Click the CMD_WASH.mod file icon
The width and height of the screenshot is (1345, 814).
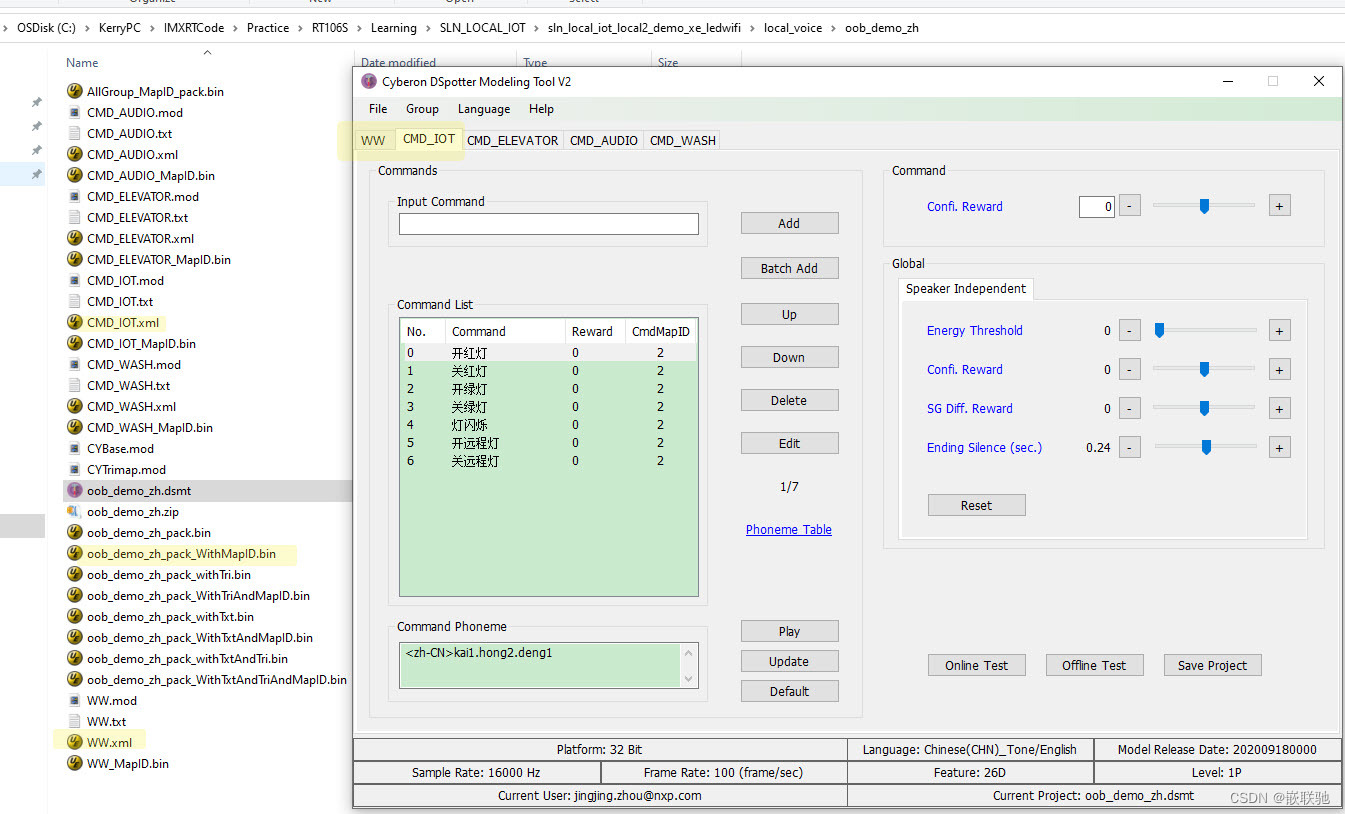(x=74, y=364)
